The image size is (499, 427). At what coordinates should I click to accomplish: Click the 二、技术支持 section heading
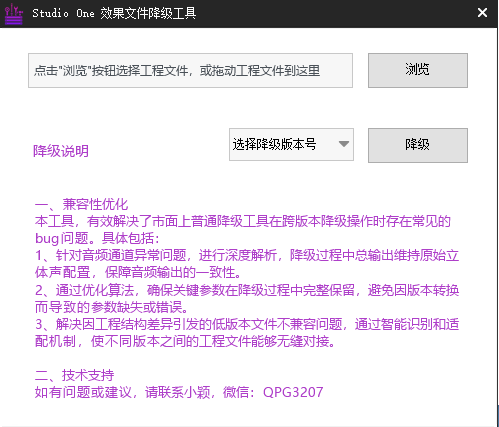pyautogui.click(x=74, y=375)
